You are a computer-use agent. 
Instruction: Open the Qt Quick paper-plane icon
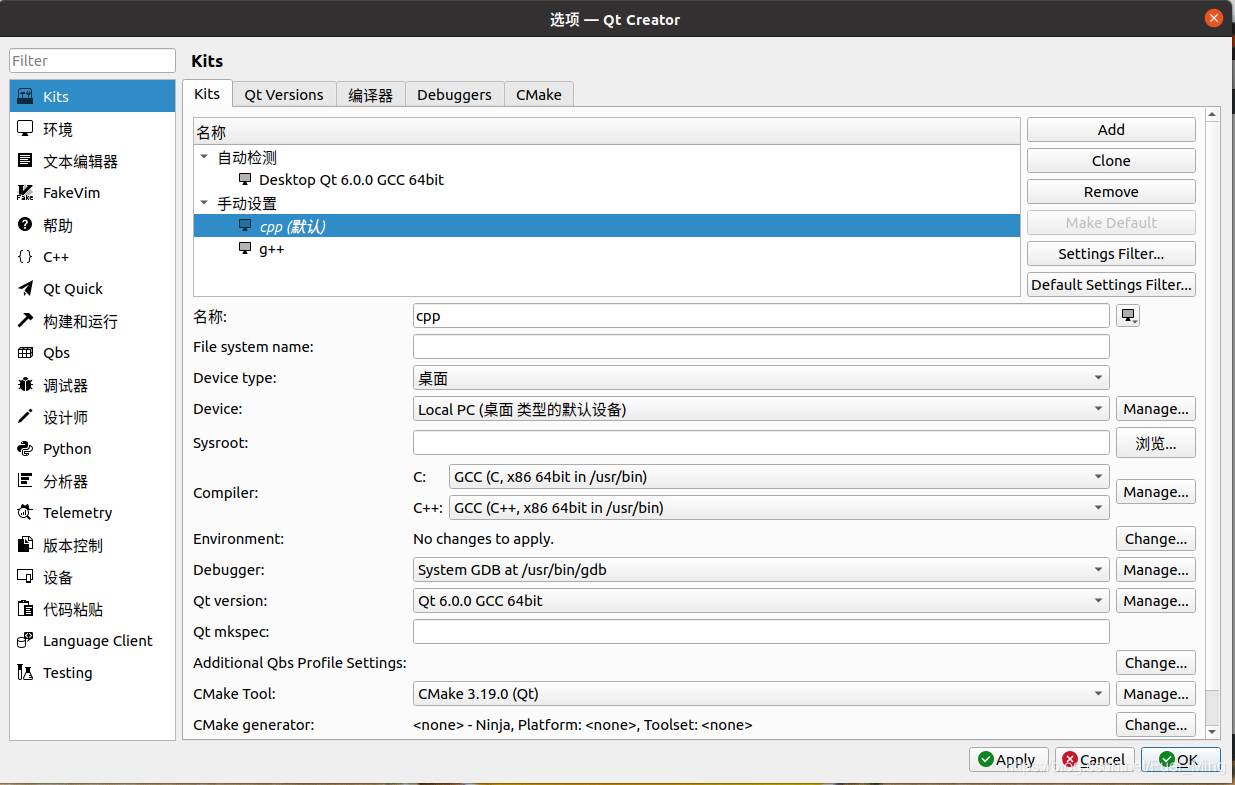(x=25, y=289)
